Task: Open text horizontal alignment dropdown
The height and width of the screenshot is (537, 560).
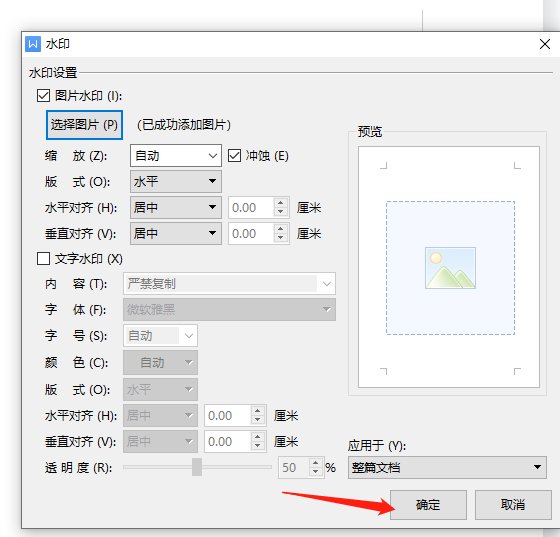Action: 160,416
